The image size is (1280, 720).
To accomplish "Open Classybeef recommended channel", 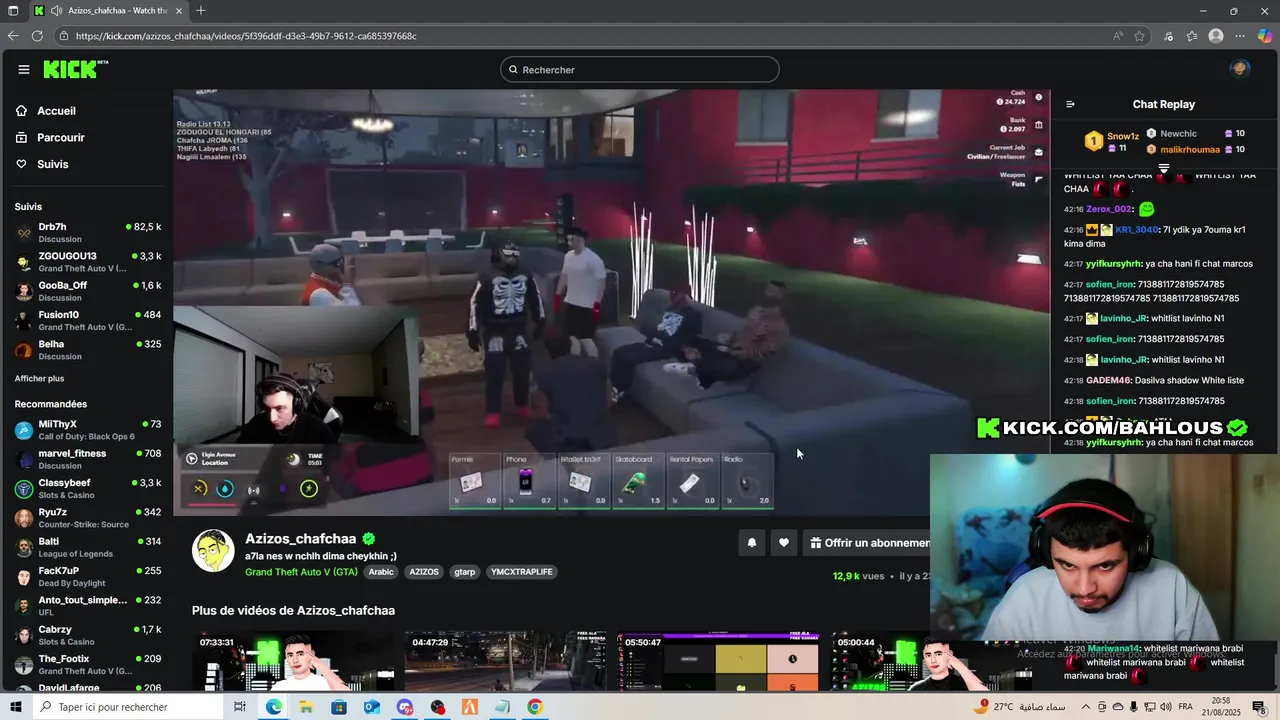I will (x=88, y=488).
